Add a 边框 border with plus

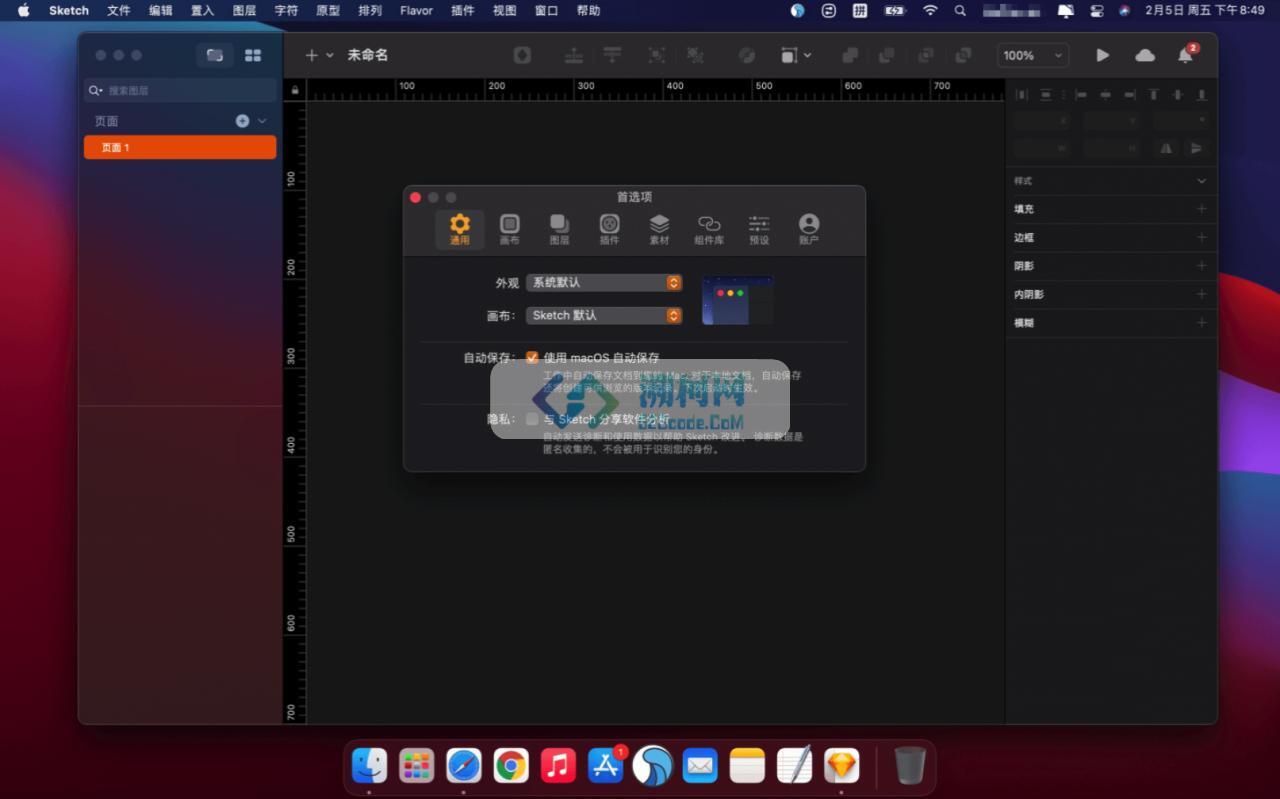tap(1202, 238)
